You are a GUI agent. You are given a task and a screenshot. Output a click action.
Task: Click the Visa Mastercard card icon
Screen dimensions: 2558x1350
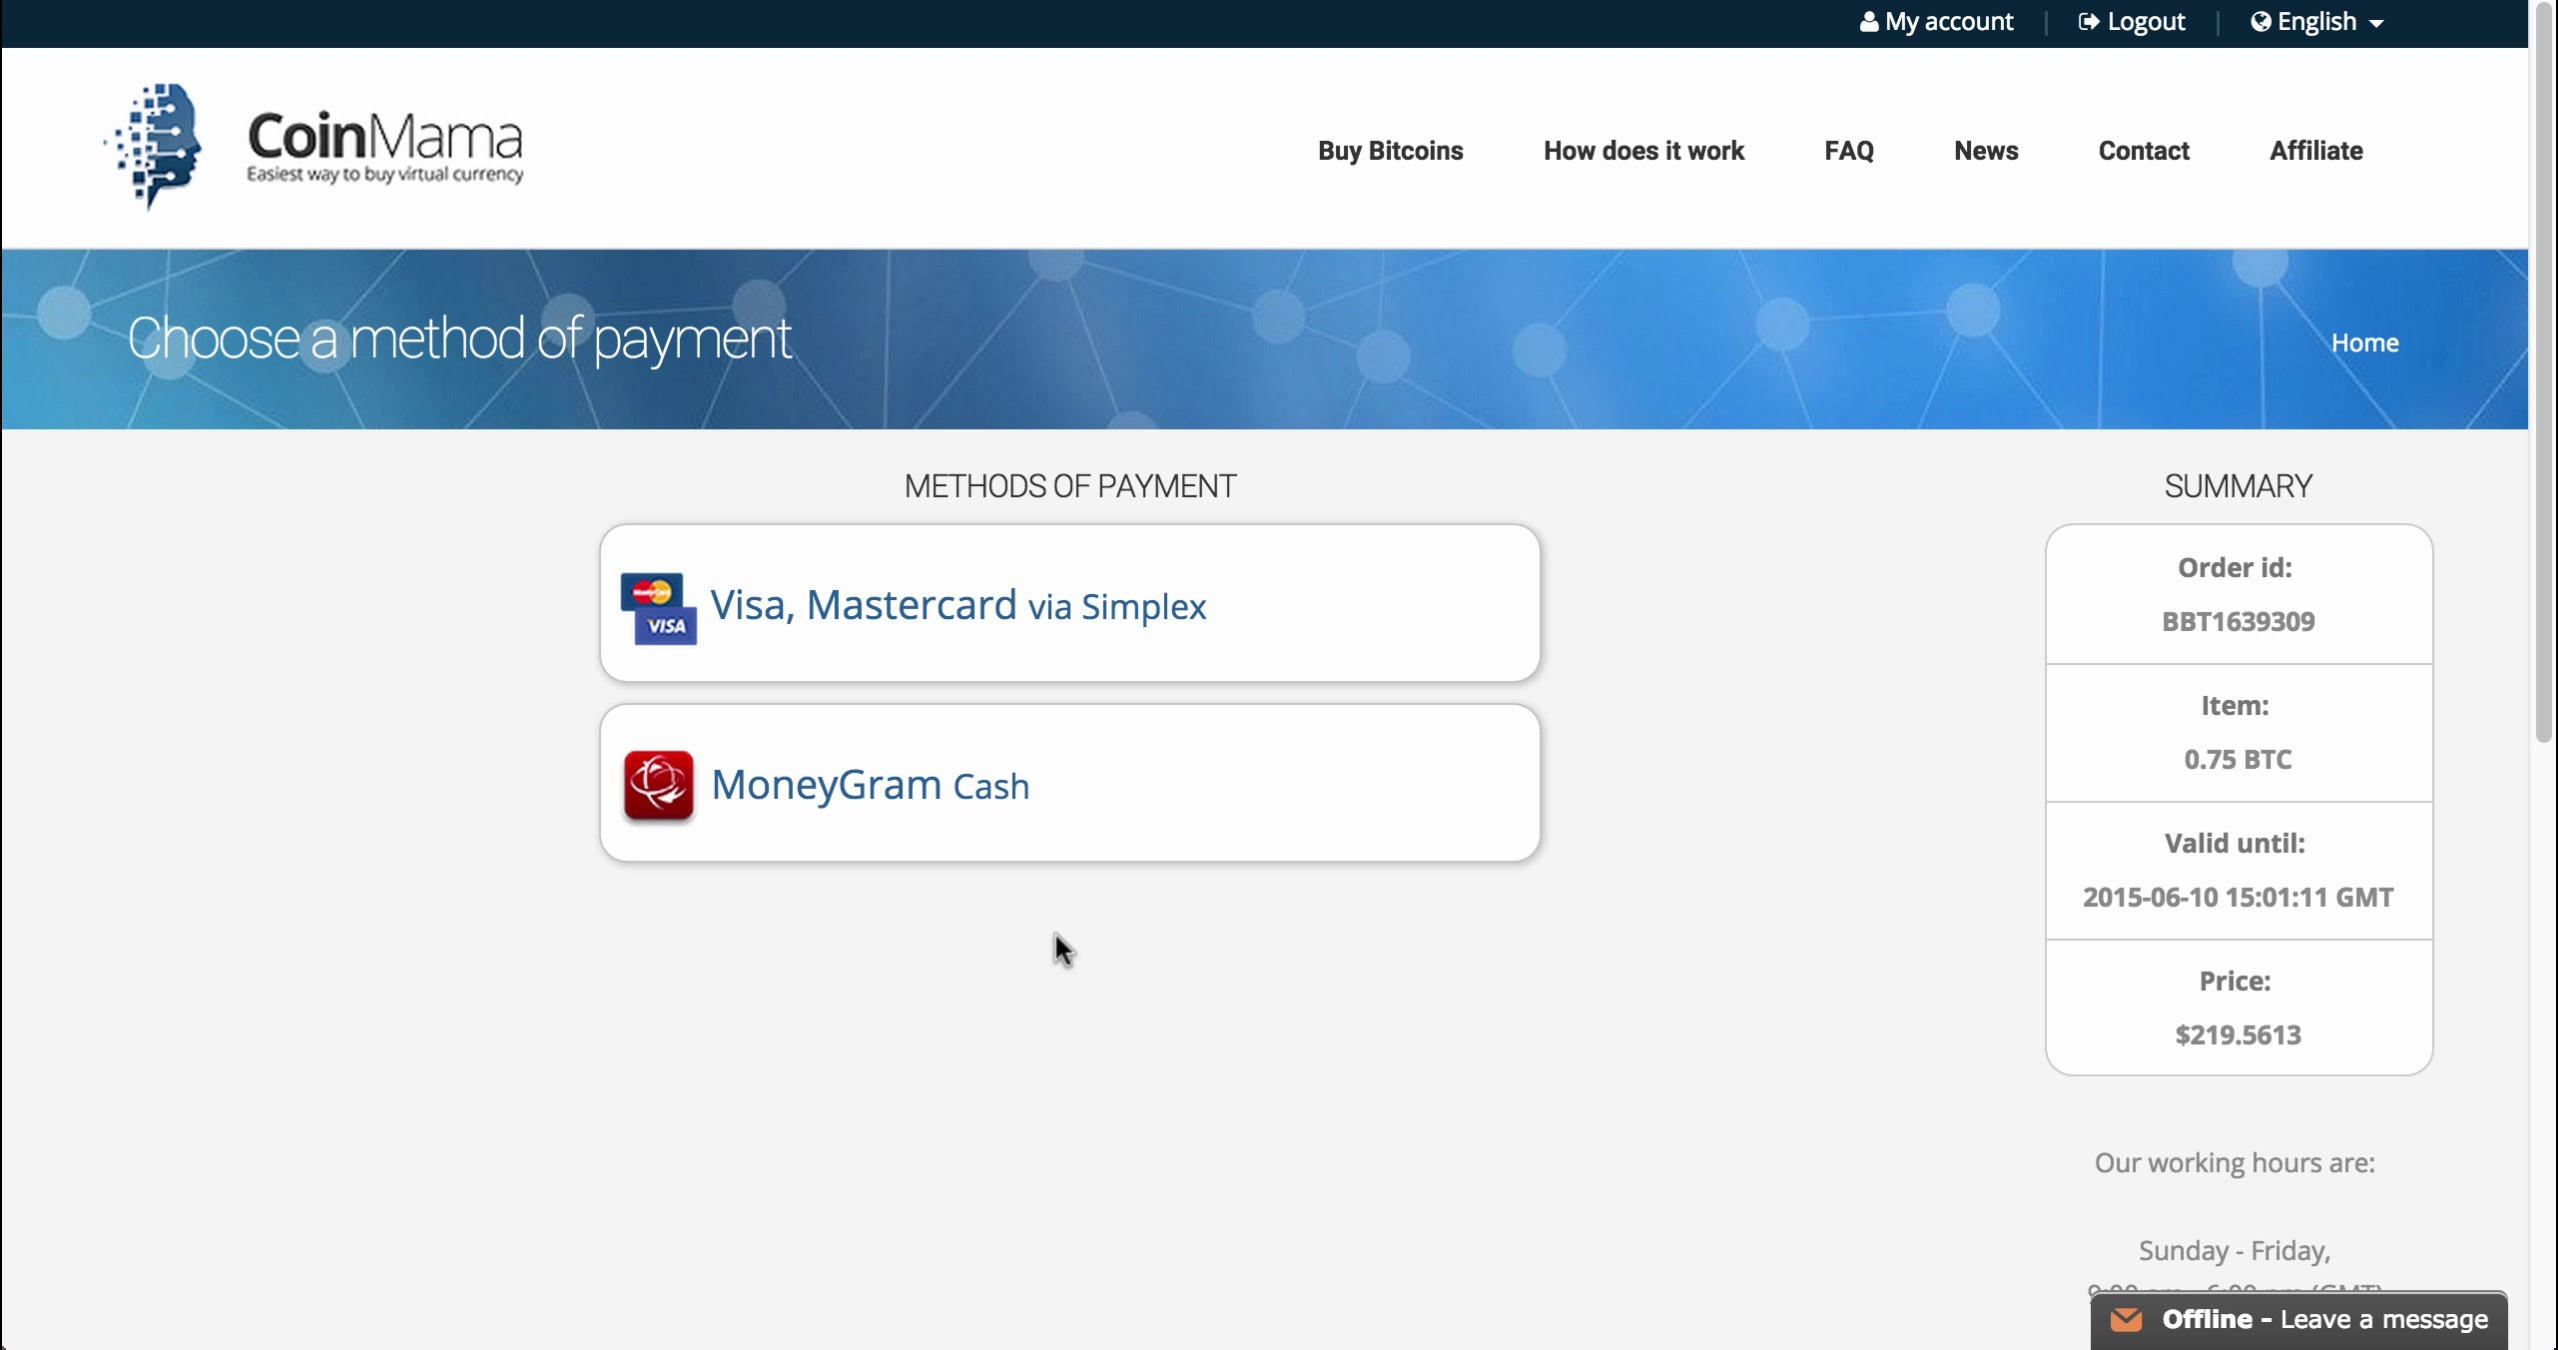tap(658, 608)
